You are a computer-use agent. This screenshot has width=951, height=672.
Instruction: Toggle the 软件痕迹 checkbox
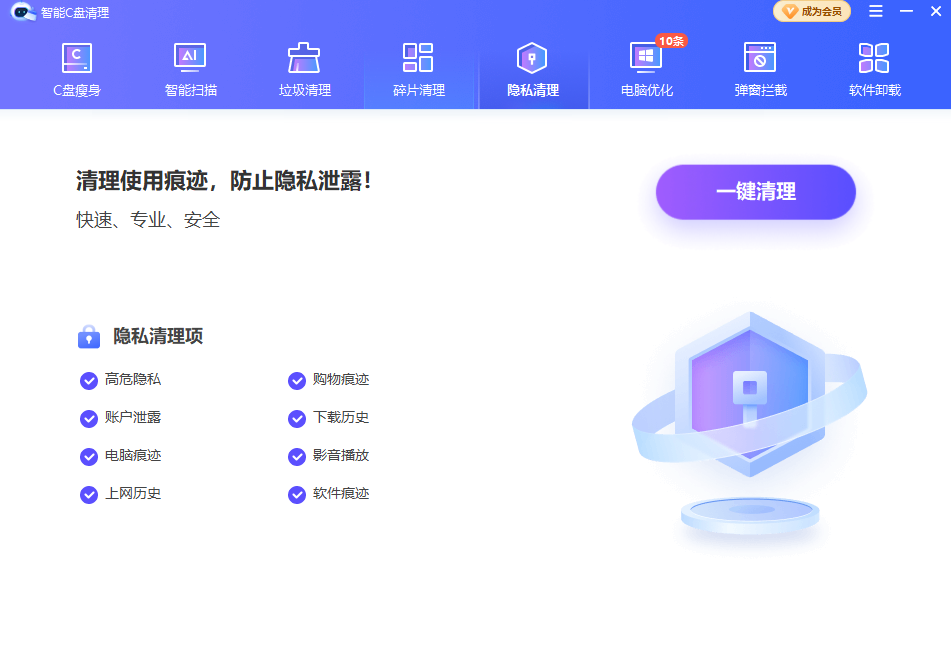pyautogui.click(x=297, y=494)
